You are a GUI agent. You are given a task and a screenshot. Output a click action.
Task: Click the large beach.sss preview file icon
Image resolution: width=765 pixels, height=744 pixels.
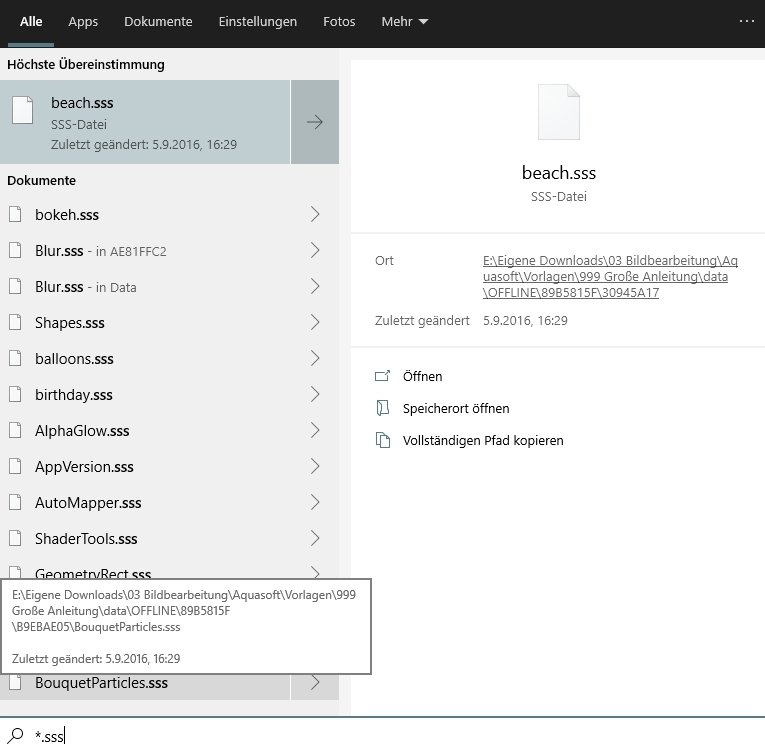pos(558,112)
